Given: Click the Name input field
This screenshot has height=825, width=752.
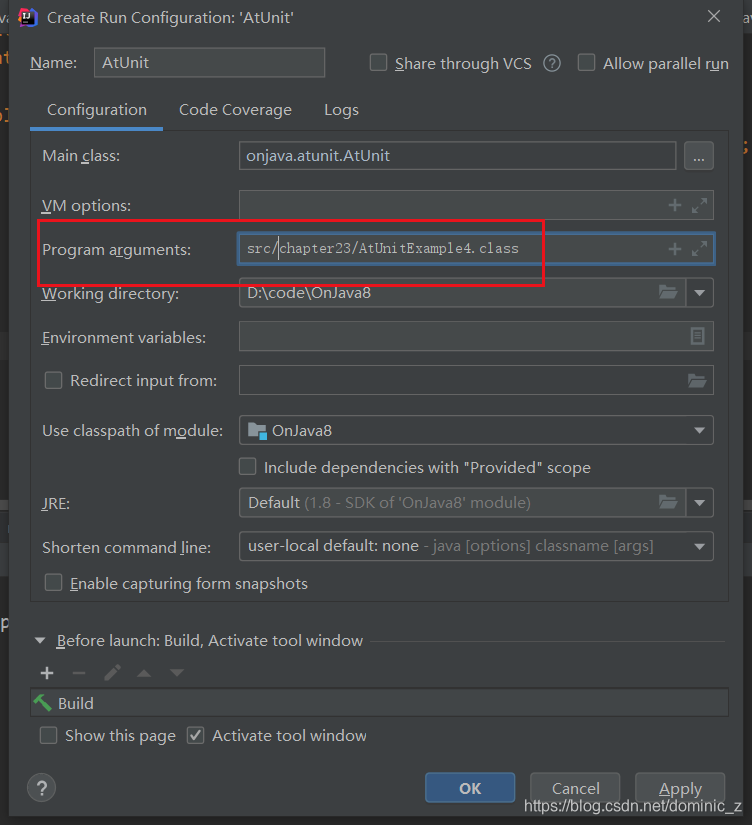Looking at the screenshot, I should tap(209, 63).
